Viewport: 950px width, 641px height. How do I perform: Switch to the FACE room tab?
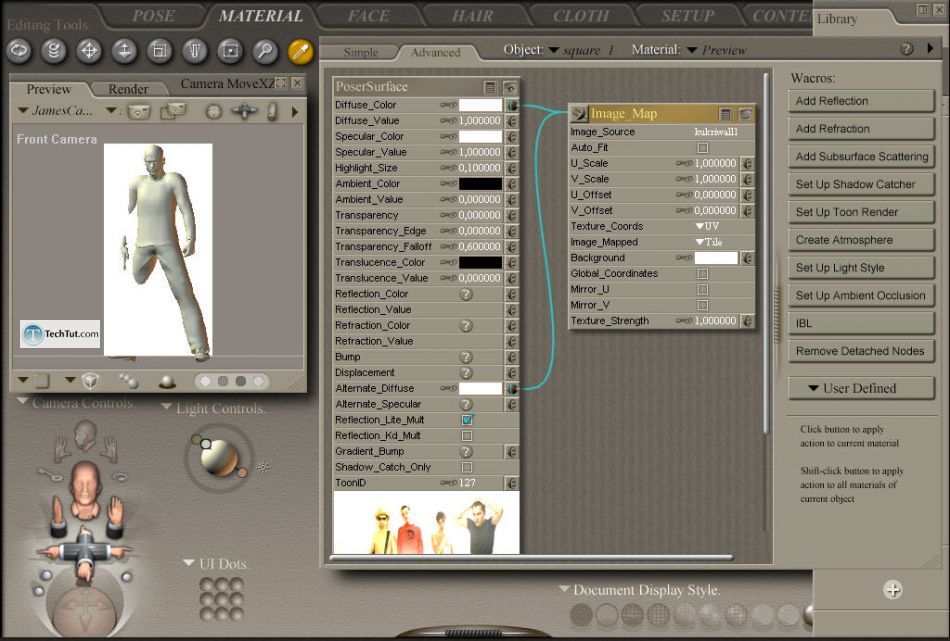pos(368,16)
